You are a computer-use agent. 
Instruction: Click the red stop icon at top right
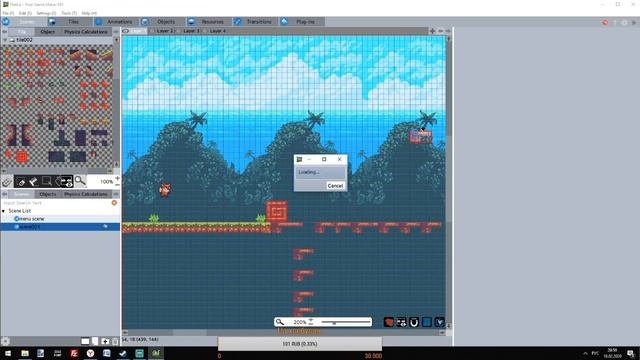pyautogui.click(x=605, y=23)
